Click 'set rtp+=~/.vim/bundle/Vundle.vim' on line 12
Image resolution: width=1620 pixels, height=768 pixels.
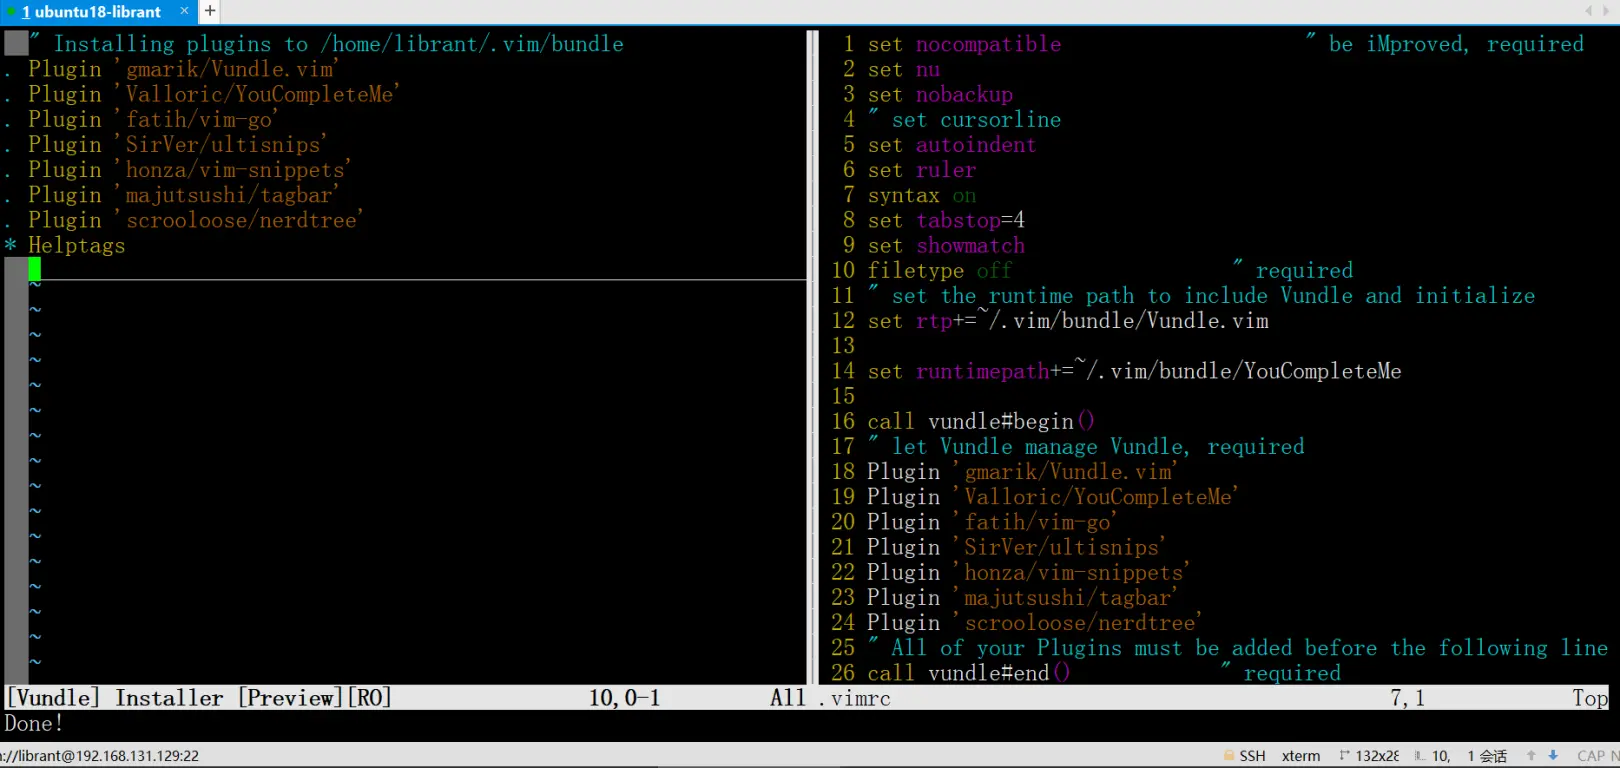[x=1068, y=321]
